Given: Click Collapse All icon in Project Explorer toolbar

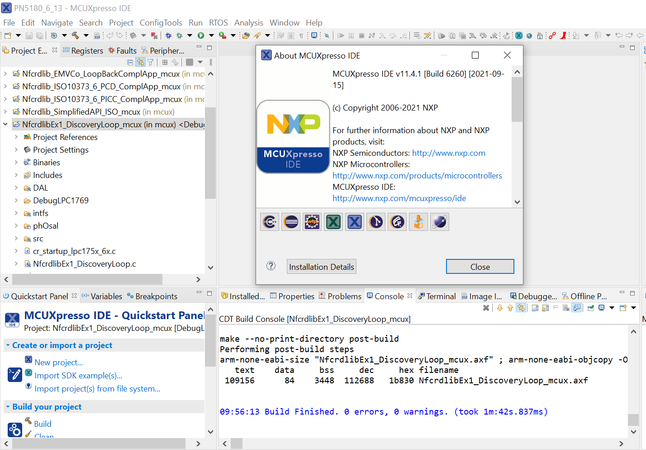Looking at the screenshot, I should pyautogui.click(x=130, y=62).
